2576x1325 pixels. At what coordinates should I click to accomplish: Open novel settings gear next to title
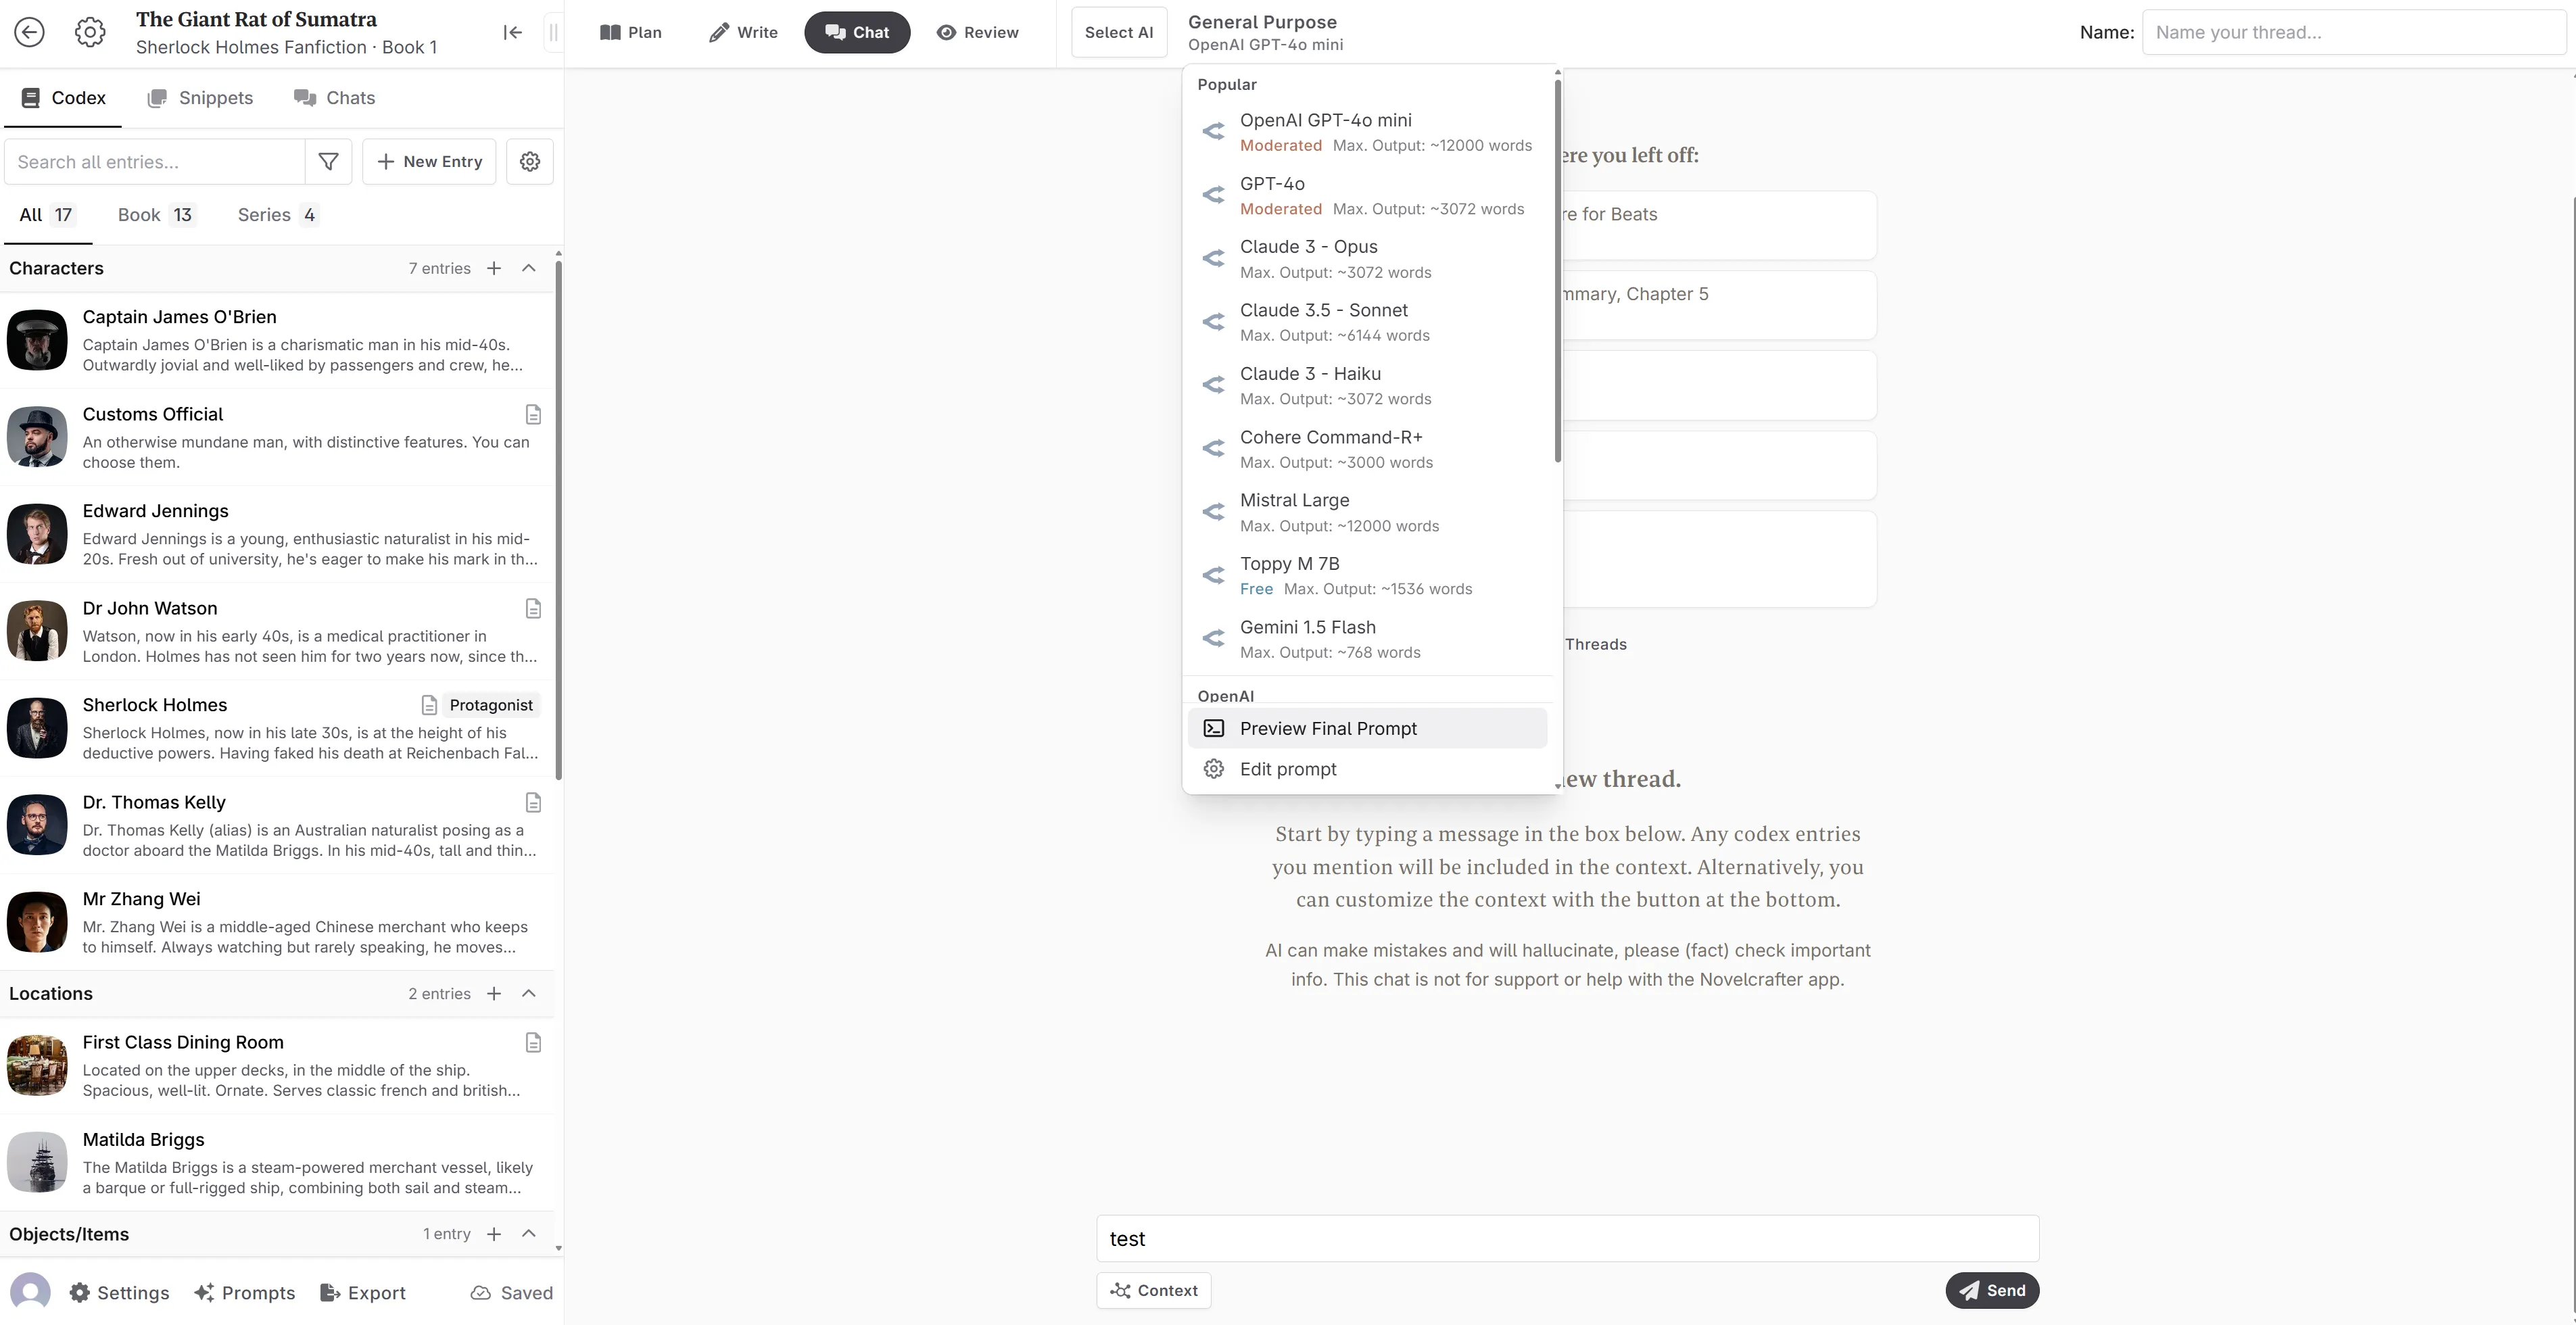coord(90,32)
